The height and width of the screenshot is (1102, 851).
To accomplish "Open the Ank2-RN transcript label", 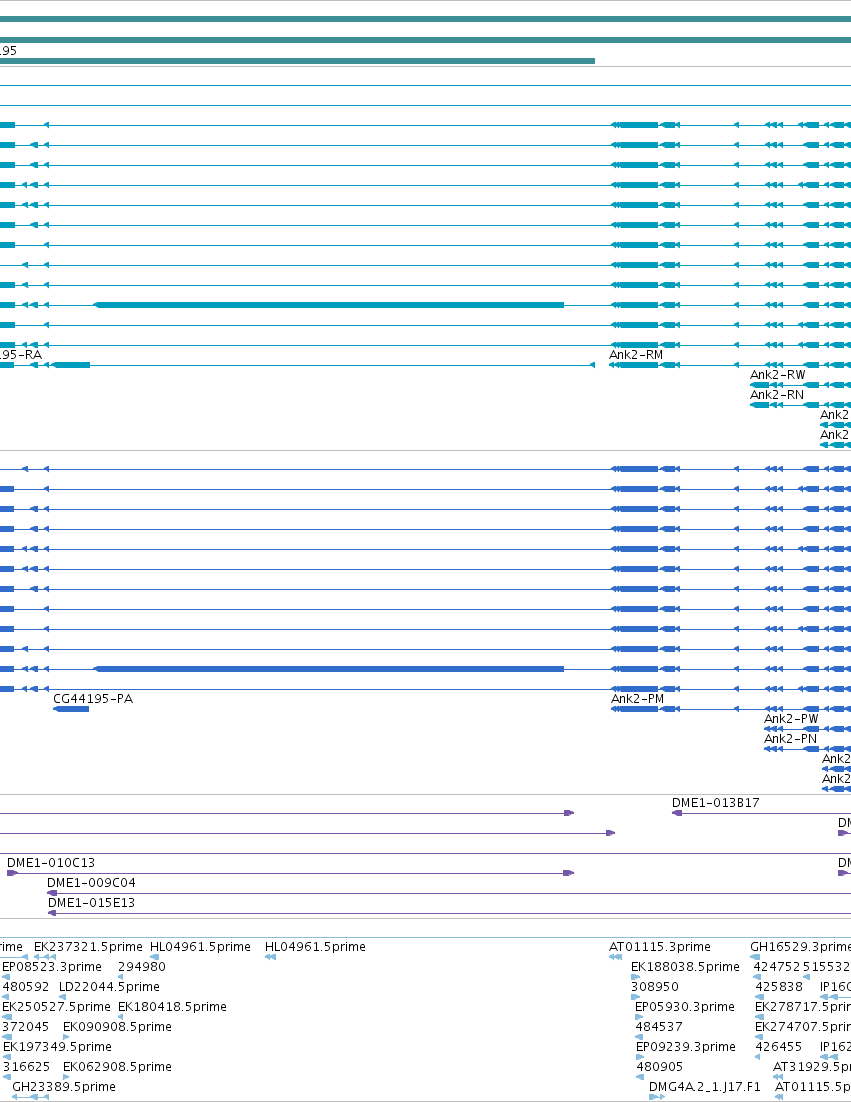I will (777, 395).
